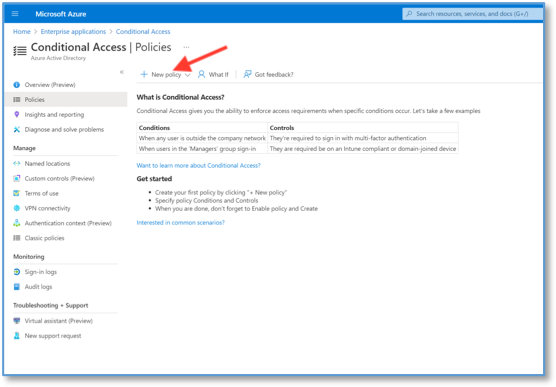Collapse the sidebar with double chevron

click(x=122, y=72)
